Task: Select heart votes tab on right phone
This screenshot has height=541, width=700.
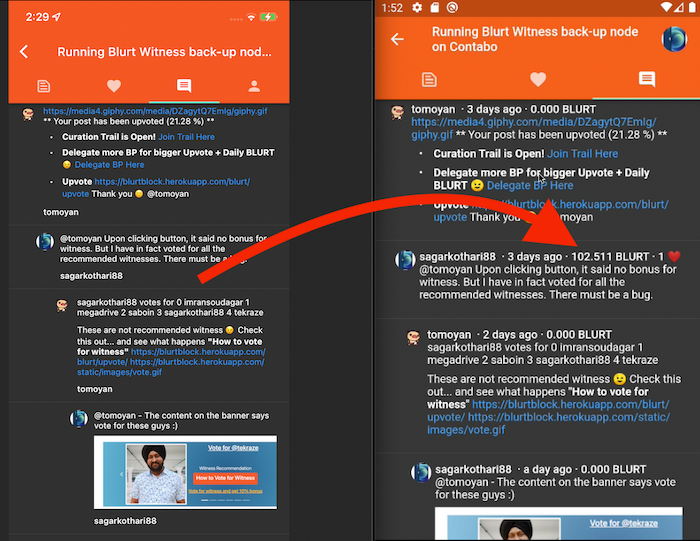Action: pyautogui.click(x=538, y=79)
